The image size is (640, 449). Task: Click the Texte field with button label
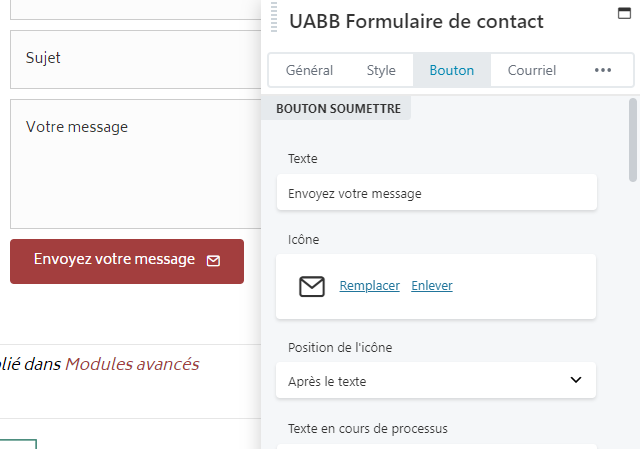coord(436,193)
